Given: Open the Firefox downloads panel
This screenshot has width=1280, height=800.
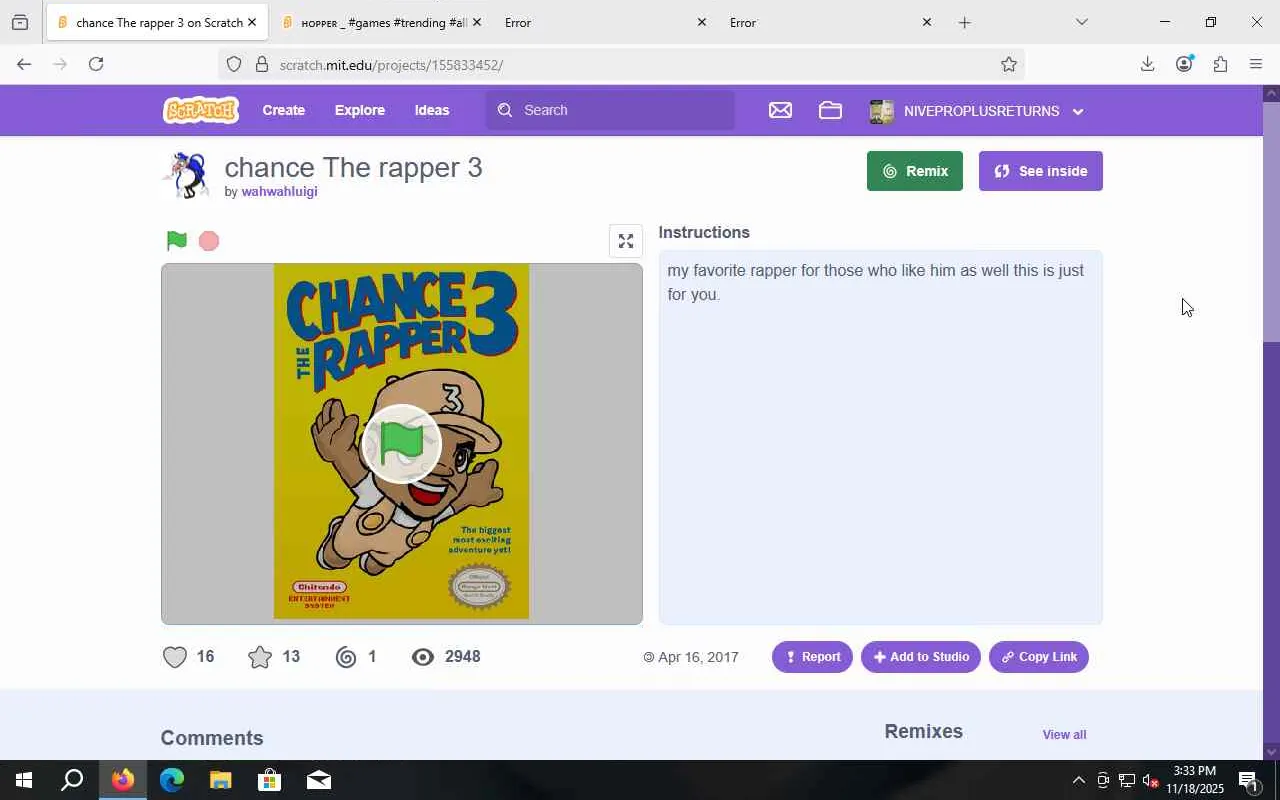Looking at the screenshot, I should click(1147, 64).
